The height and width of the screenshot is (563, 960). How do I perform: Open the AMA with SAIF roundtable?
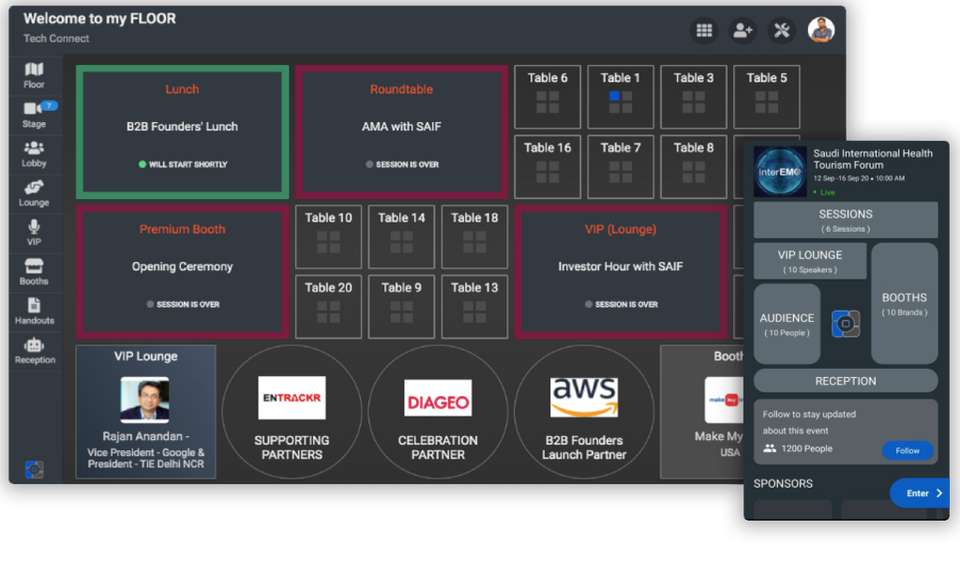[x=401, y=132]
